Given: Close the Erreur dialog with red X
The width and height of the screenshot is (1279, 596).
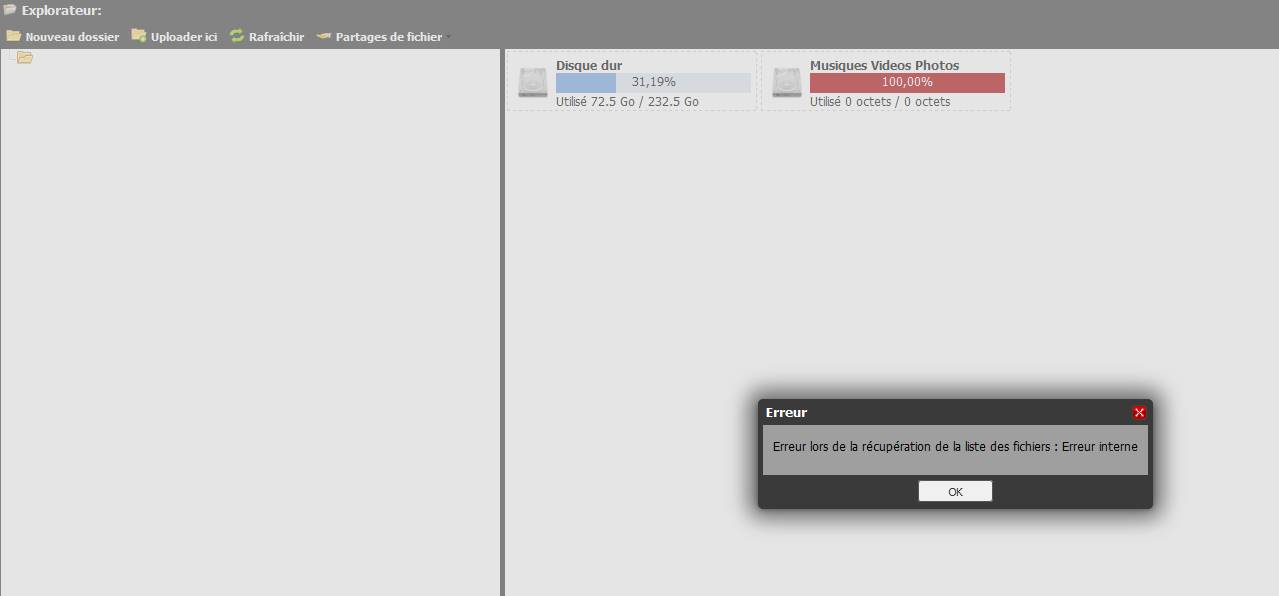Looking at the screenshot, I should click(1139, 412).
